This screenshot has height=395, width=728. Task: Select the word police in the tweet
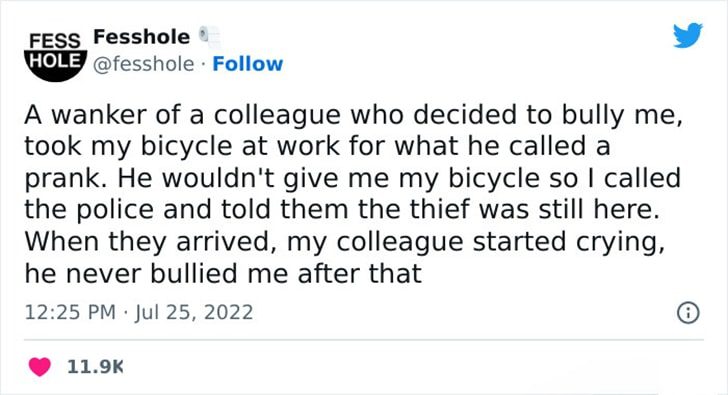pyautogui.click(x=115, y=210)
